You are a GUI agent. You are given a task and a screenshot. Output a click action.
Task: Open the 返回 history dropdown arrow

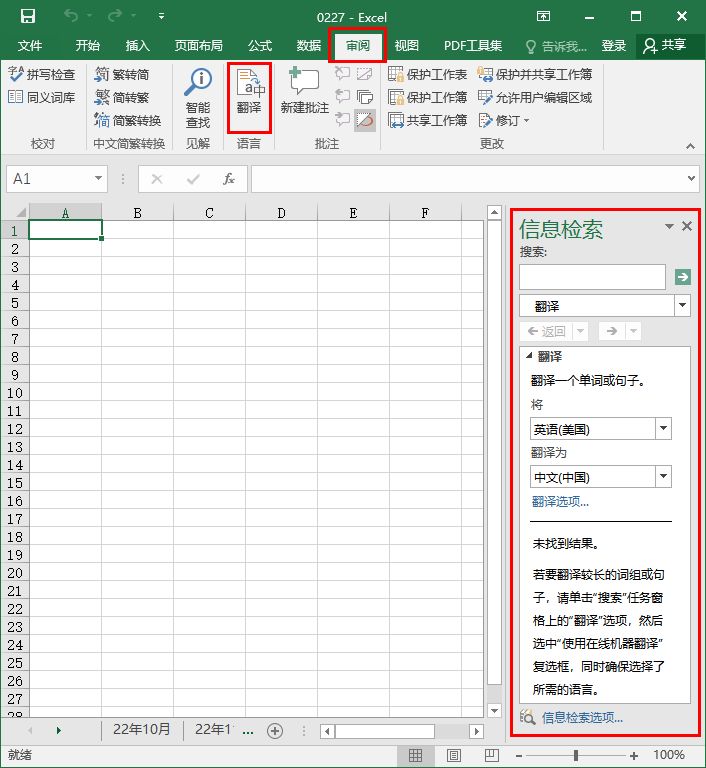click(580, 331)
